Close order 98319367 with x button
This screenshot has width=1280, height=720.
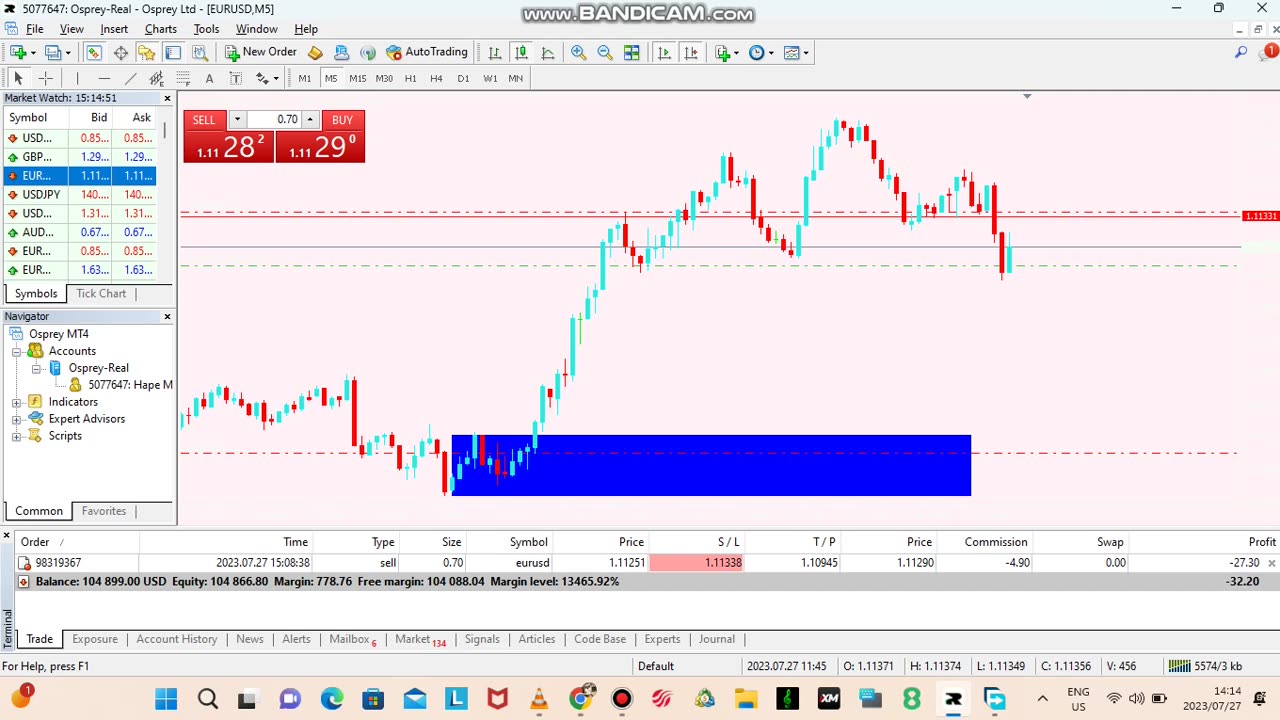click(x=1272, y=563)
